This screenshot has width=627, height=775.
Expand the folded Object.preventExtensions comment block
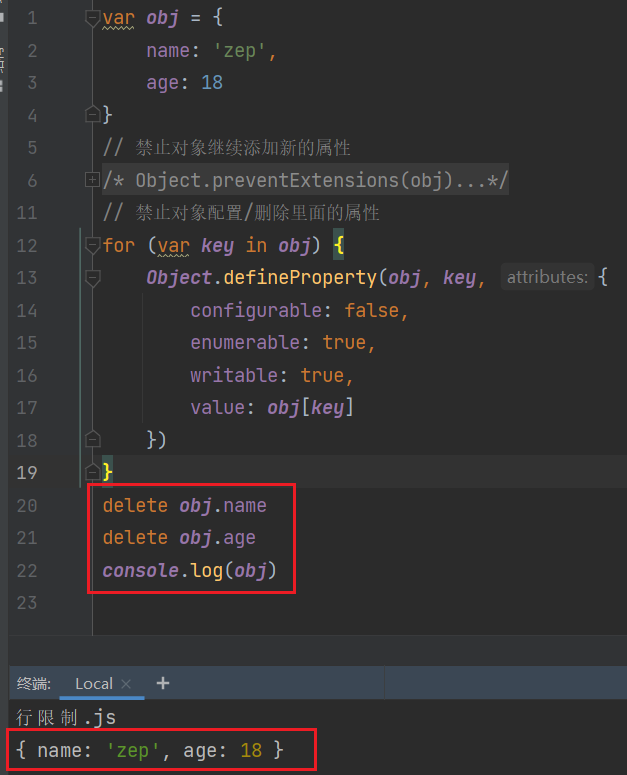pyautogui.click(x=92, y=180)
